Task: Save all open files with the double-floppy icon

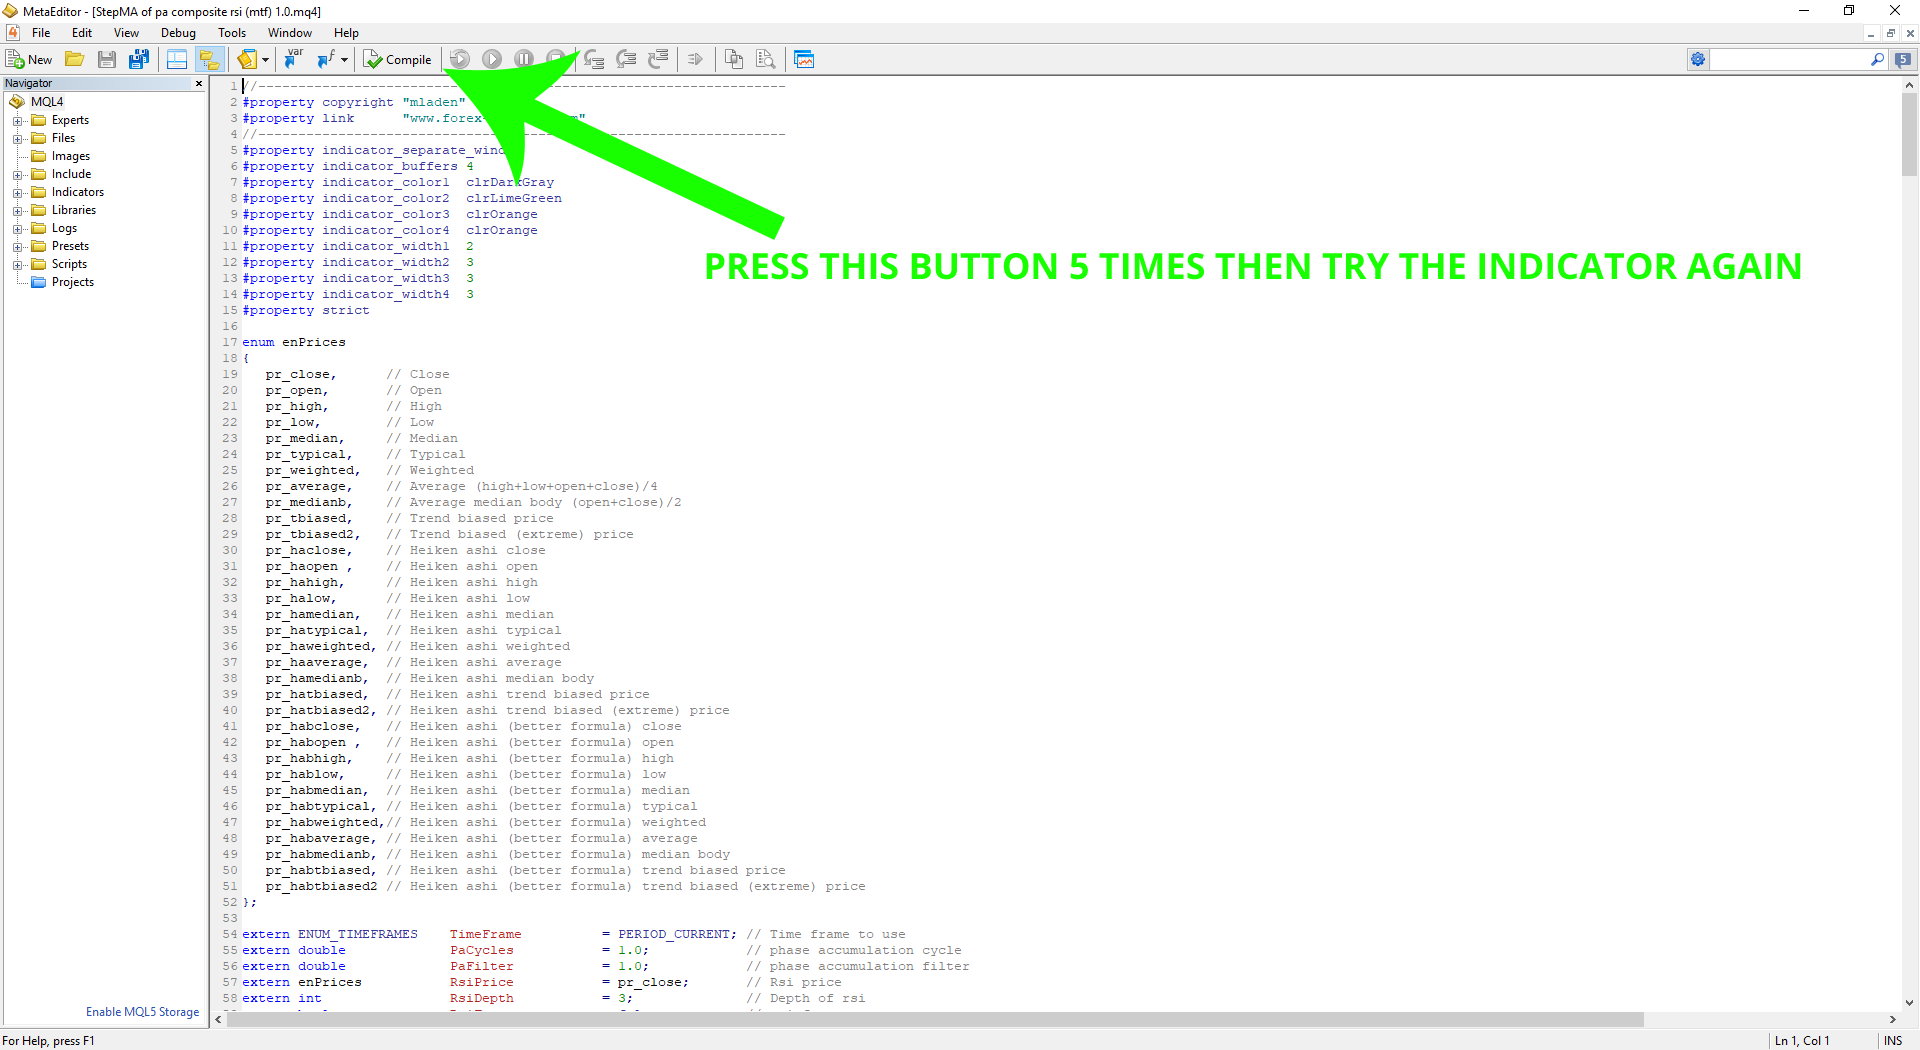Action: coord(139,60)
